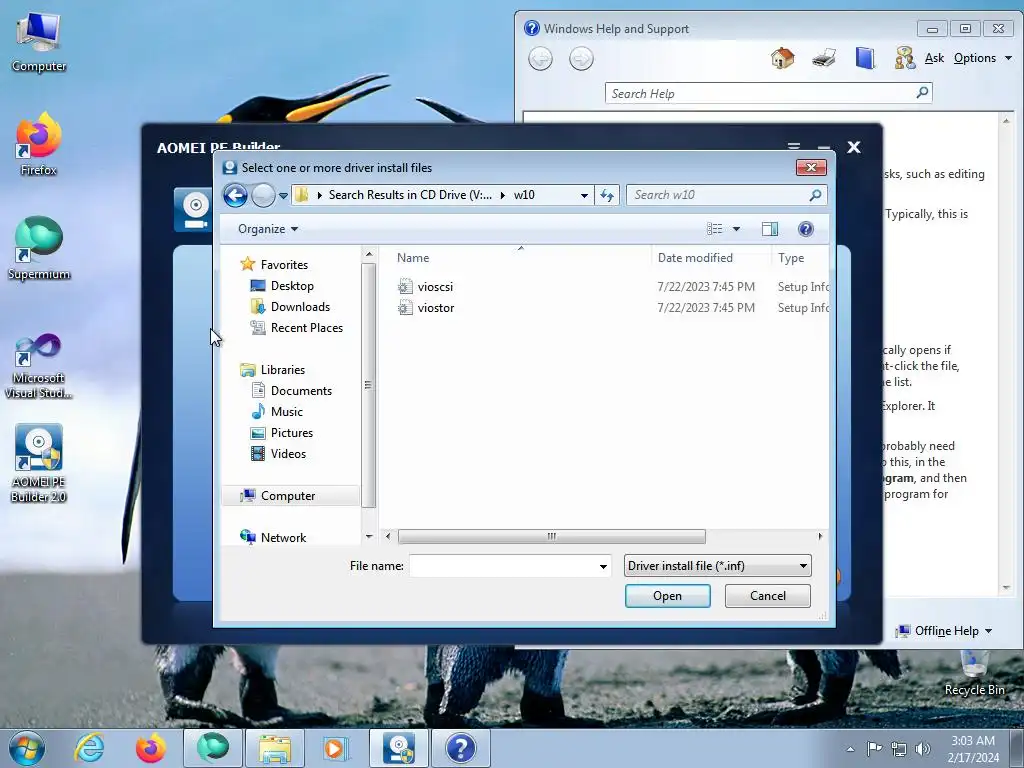Screen dimensions: 1024x768
Task: Close the AOMEI PE Builder window
Action: tap(854, 147)
